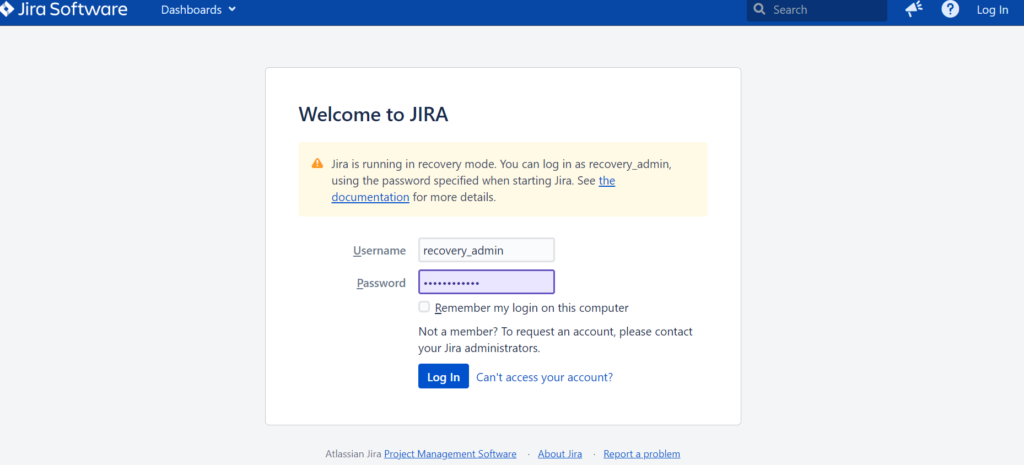
Task: Click the Username label
Action: [x=379, y=250]
